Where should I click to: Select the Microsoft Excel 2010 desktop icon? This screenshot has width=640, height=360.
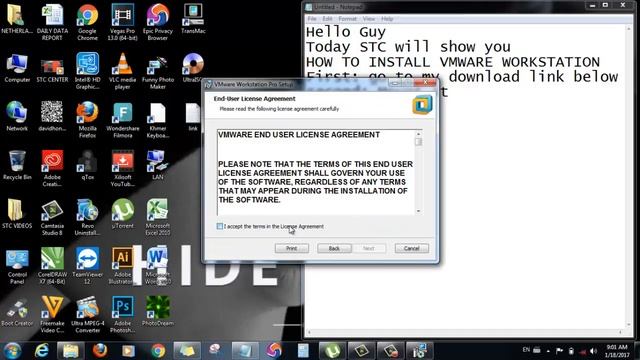tap(158, 217)
